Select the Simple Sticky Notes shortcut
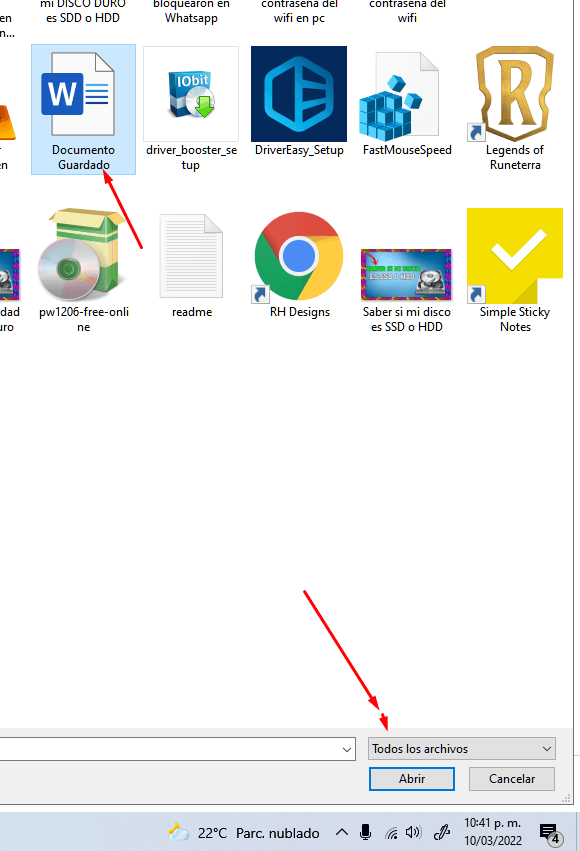The height and width of the screenshot is (851, 580). (x=515, y=270)
